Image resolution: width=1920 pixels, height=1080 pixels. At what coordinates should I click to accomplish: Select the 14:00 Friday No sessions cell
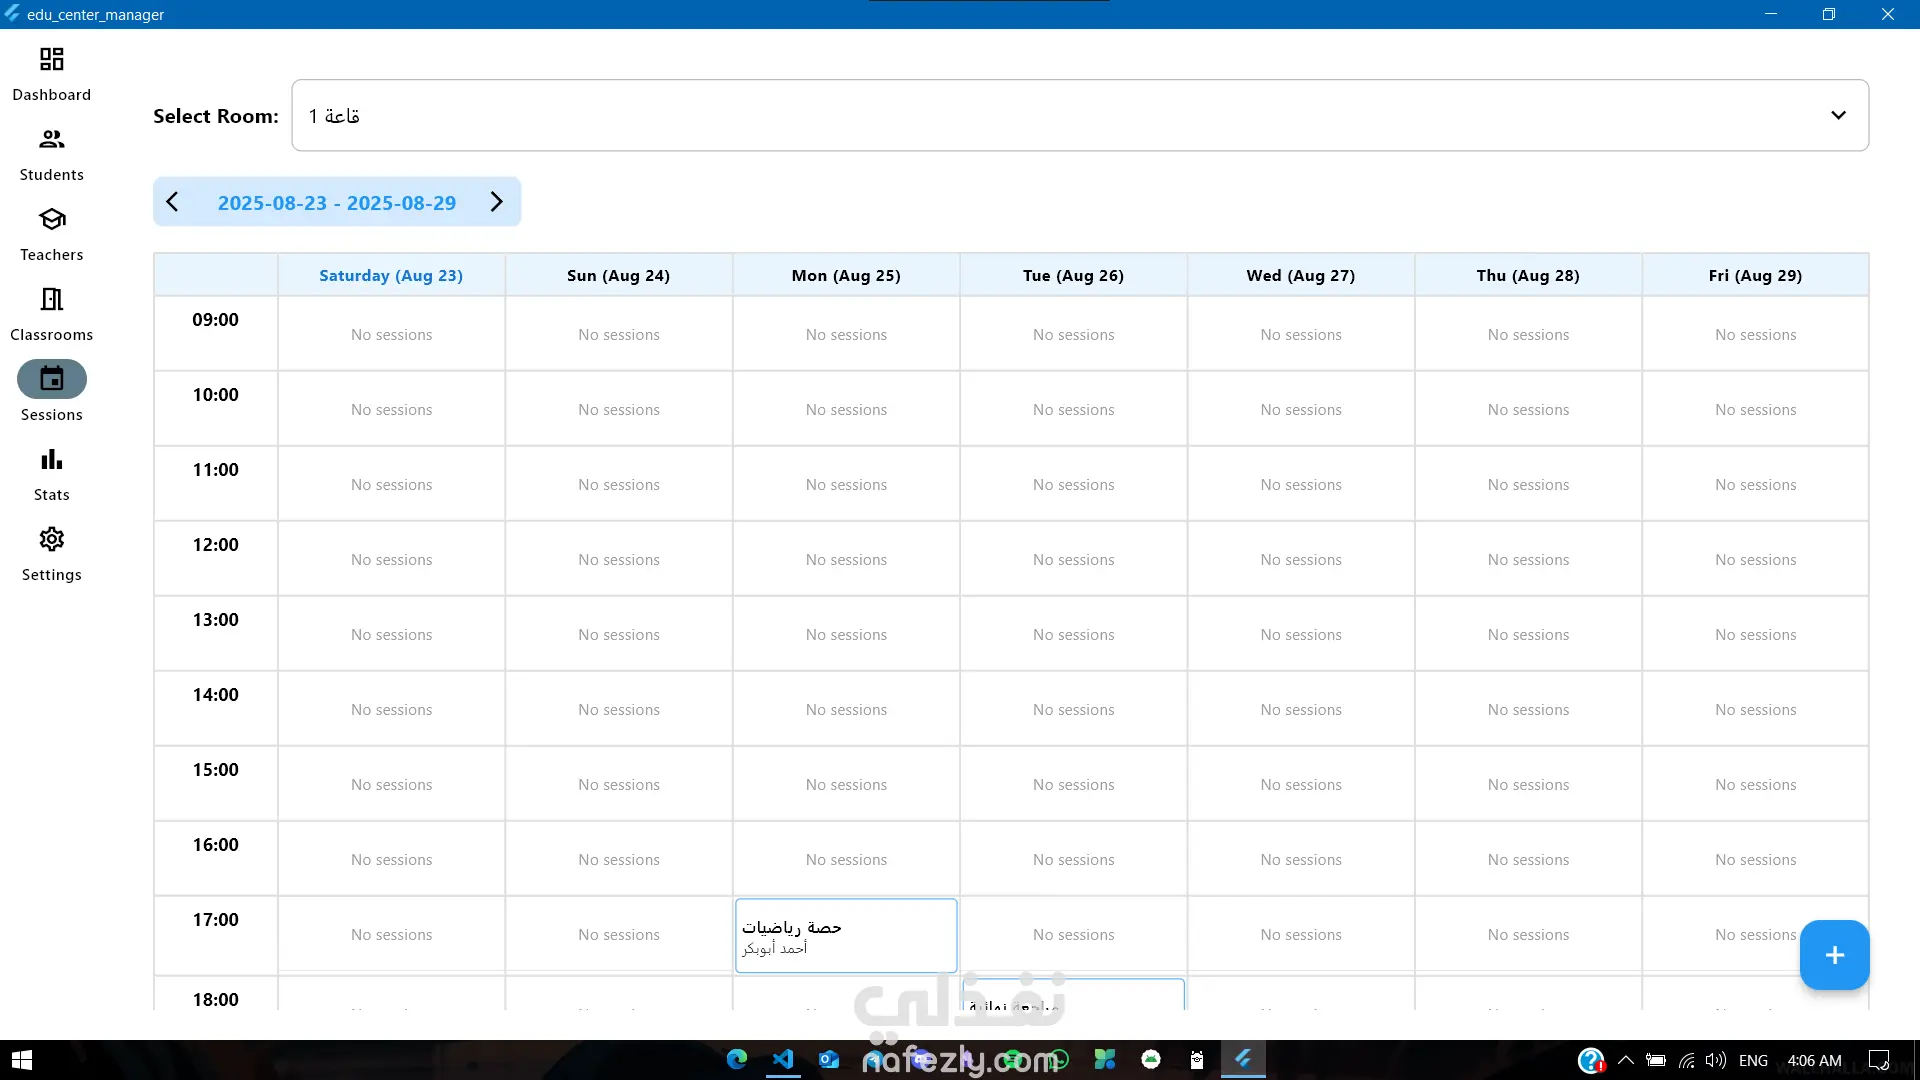(x=1755, y=709)
